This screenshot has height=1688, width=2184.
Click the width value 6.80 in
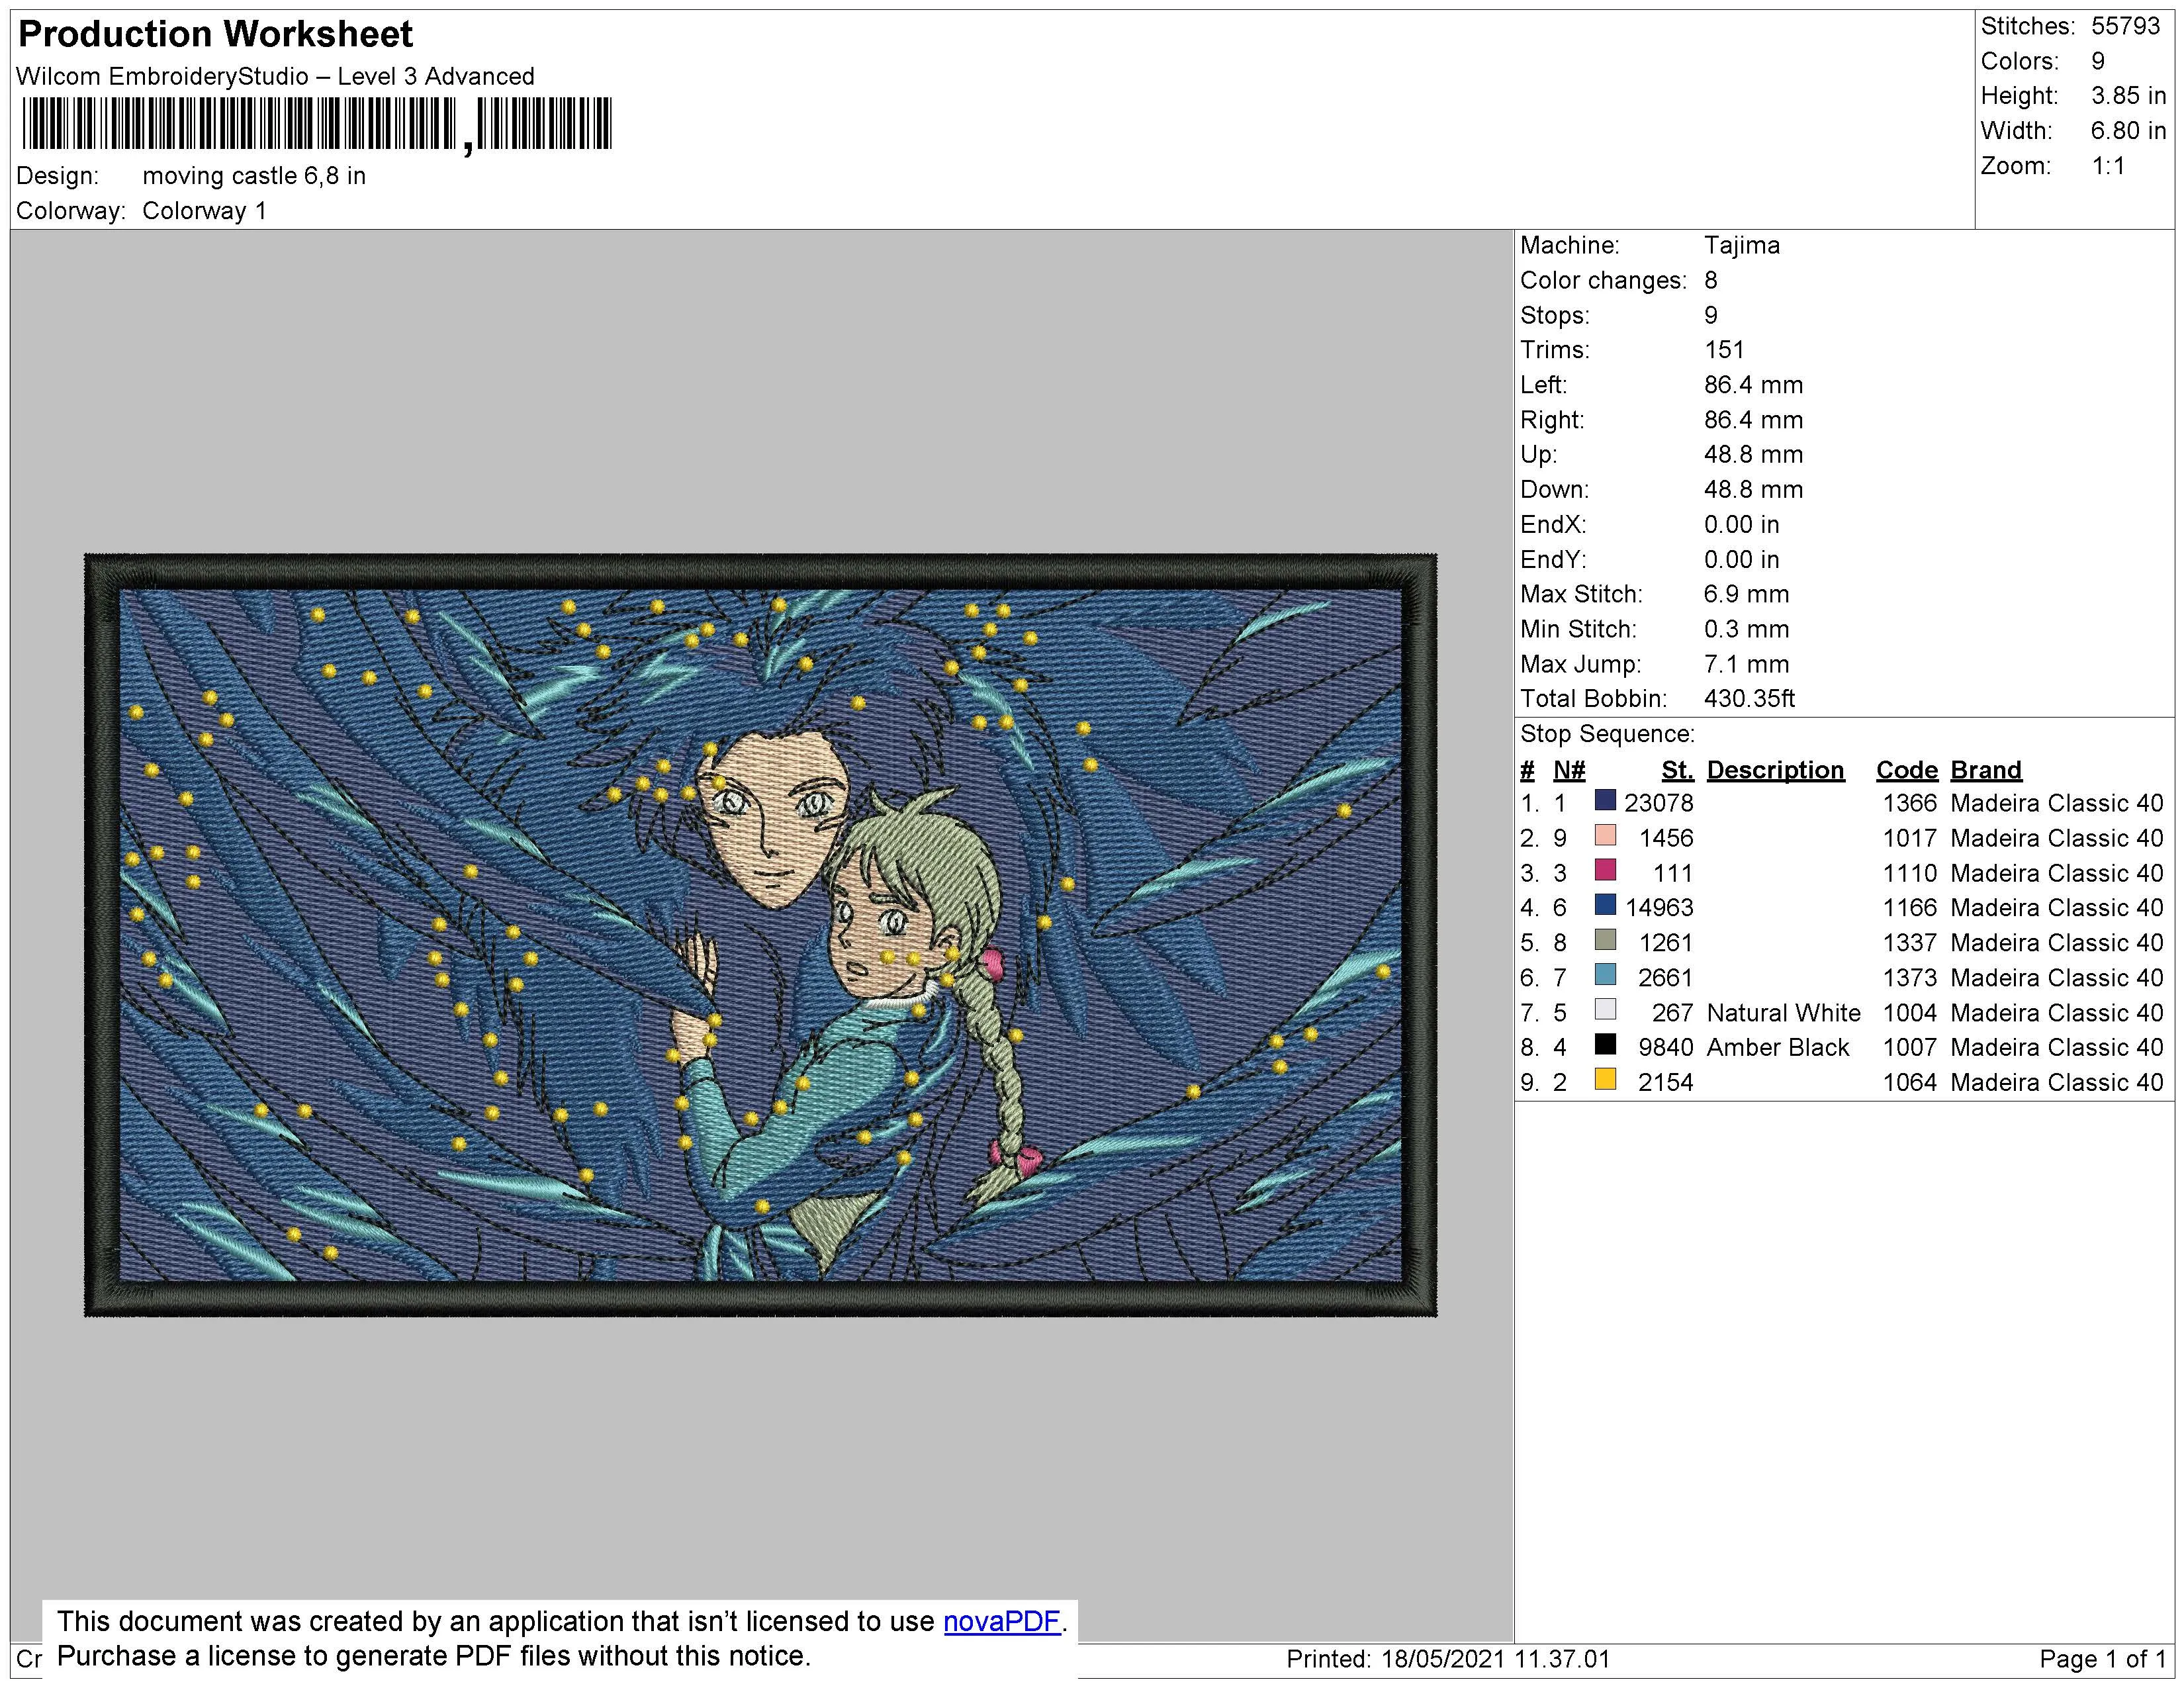pos(2128,131)
